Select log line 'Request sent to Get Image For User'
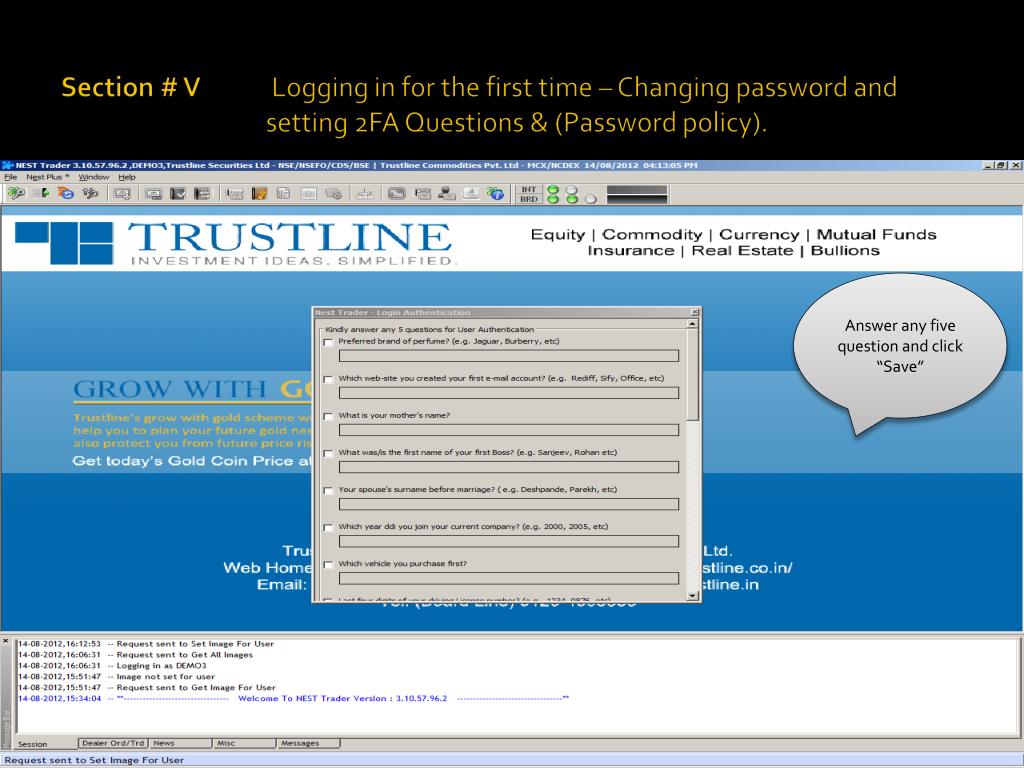The height and width of the screenshot is (768, 1024). coord(147,688)
